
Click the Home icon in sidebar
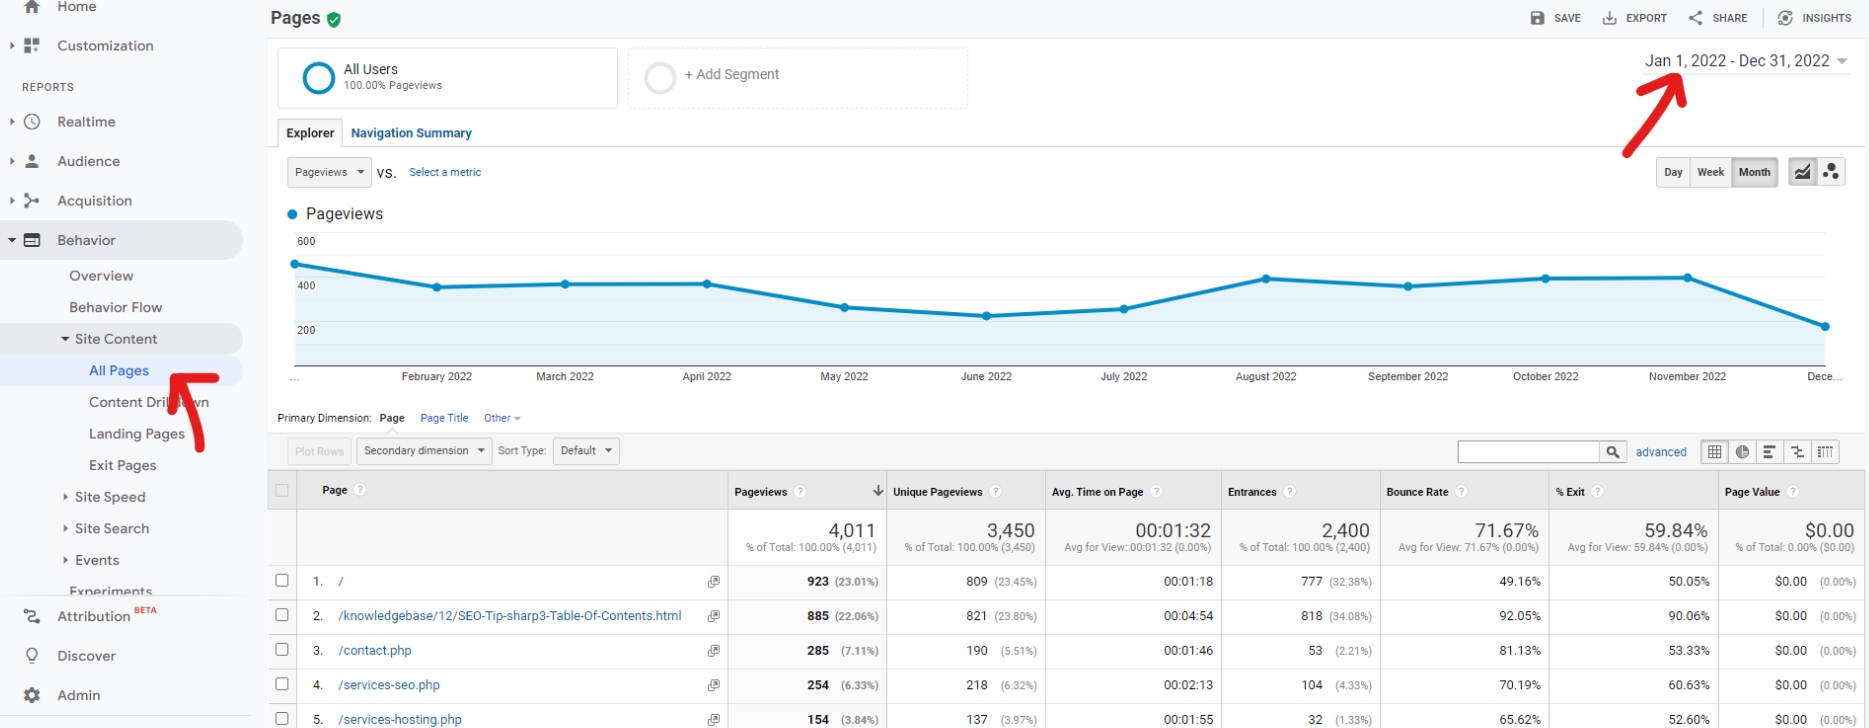coord(32,7)
